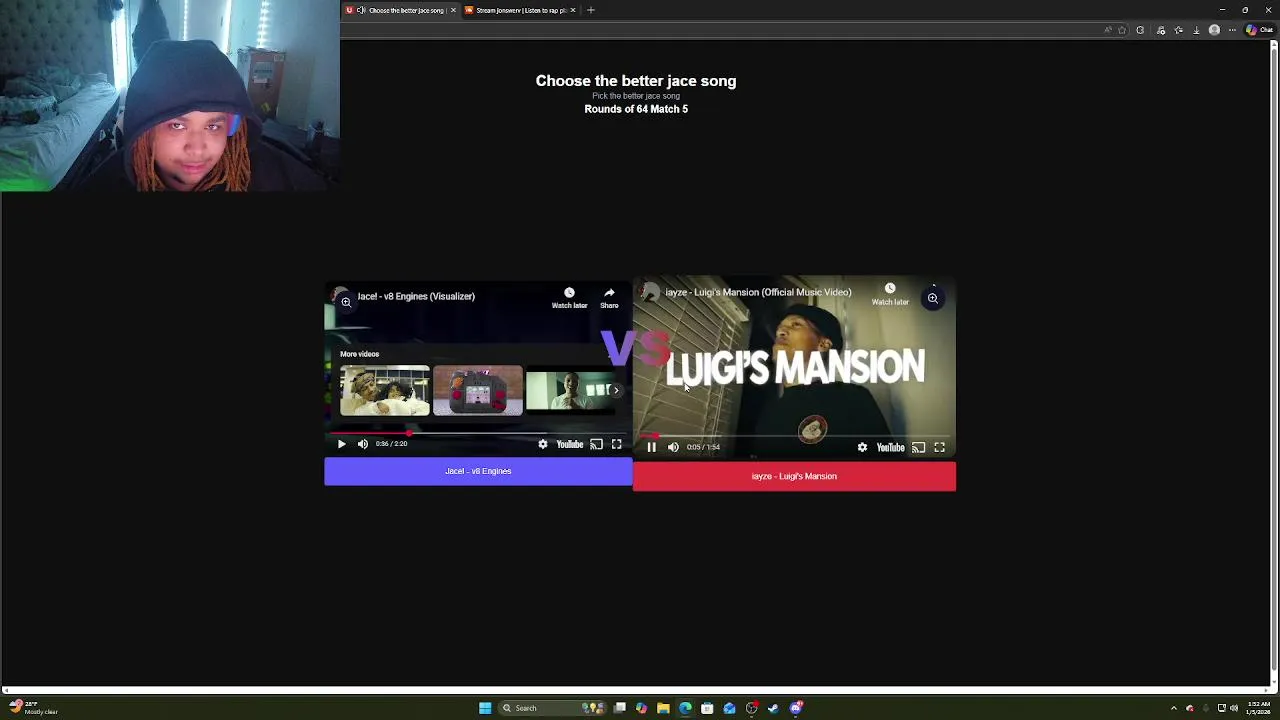Open v8 Engines (Visualizer) video title
This screenshot has width=1280, height=720.
pyautogui.click(x=416, y=296)
